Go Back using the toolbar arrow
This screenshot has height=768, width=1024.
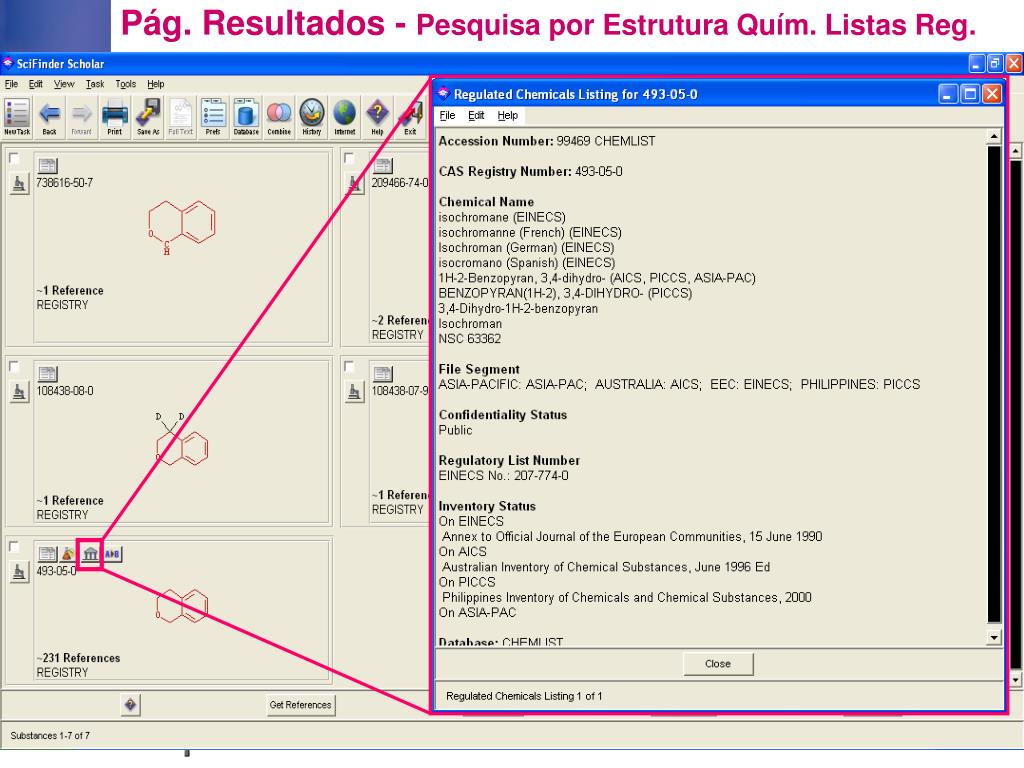[x=50, y=116]
